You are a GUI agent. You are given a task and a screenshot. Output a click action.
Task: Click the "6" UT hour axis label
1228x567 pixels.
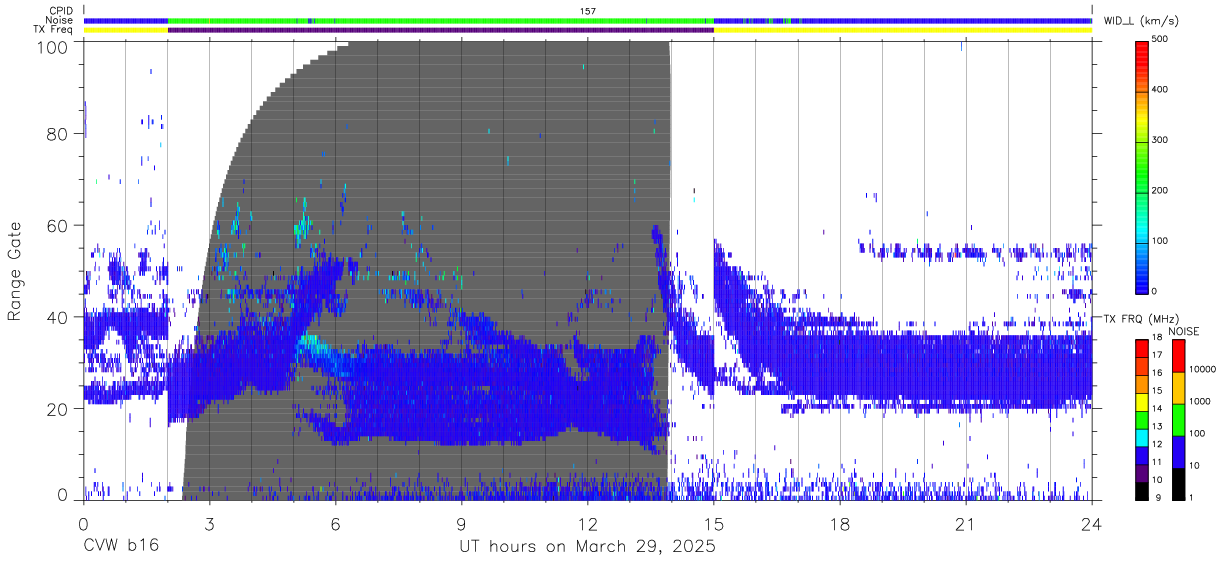(x=335, y=524)
